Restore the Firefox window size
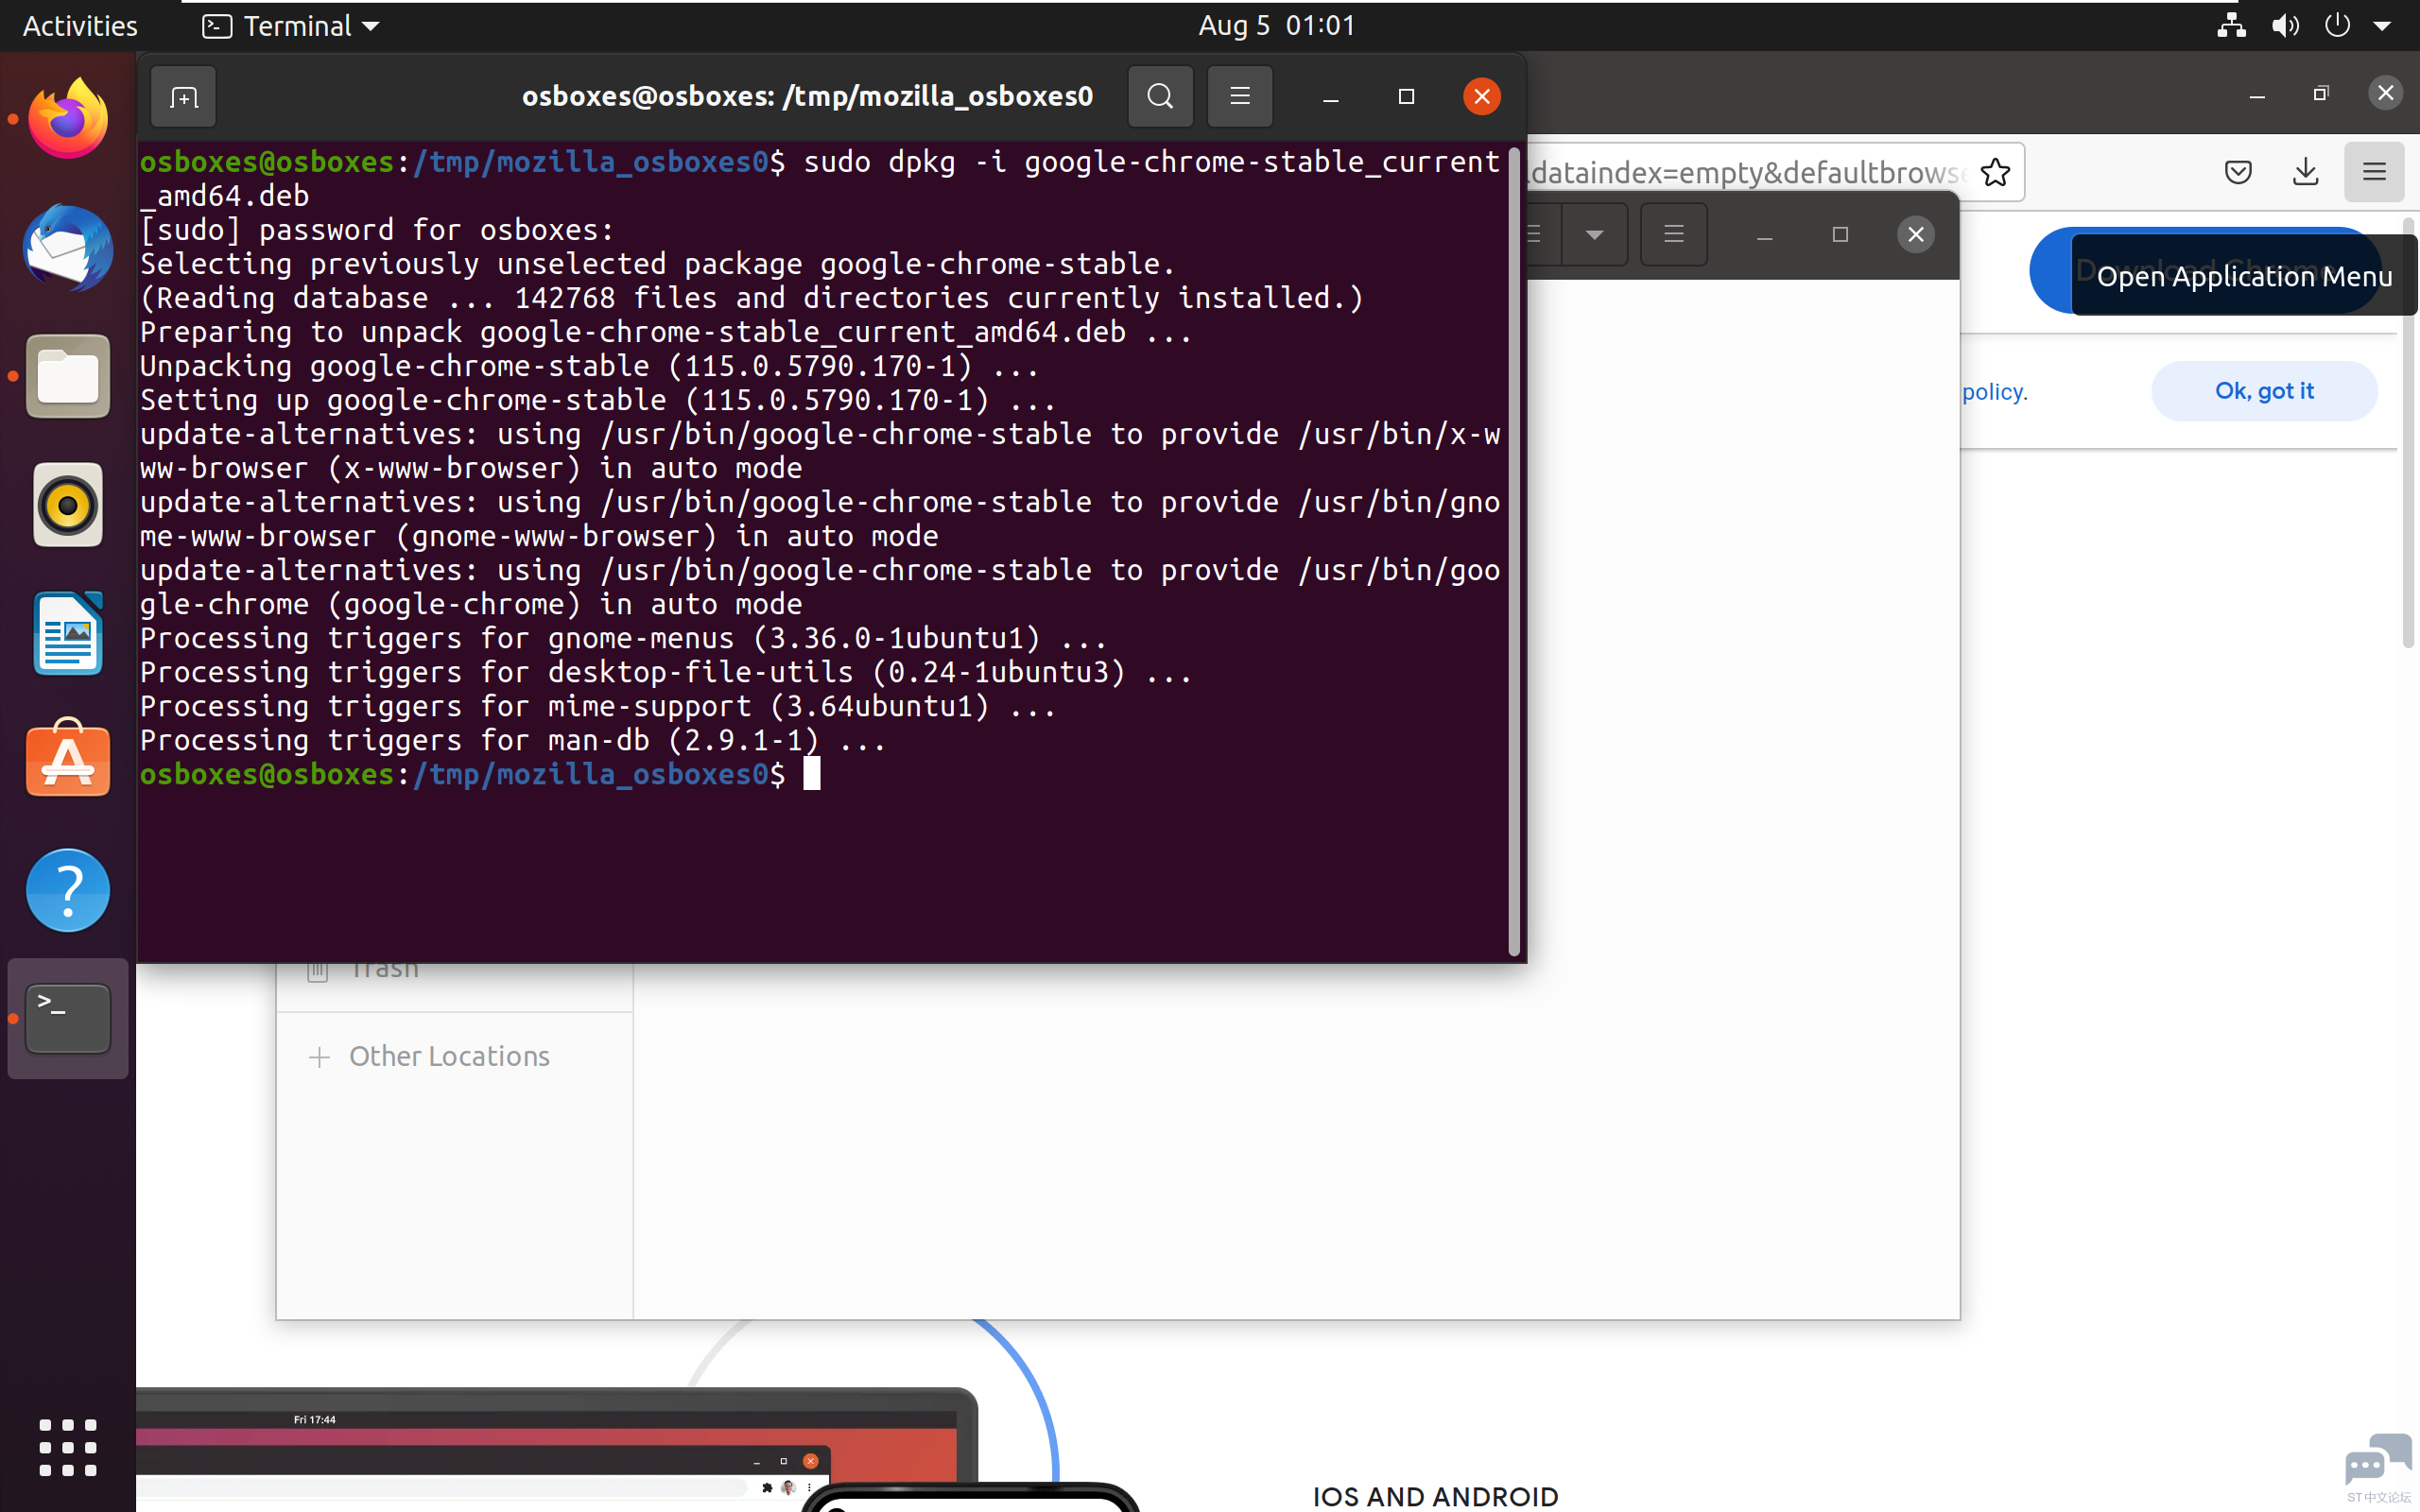This screenshot has height=1512, width=2420. pyautogui.click(x=2321, y=94)
